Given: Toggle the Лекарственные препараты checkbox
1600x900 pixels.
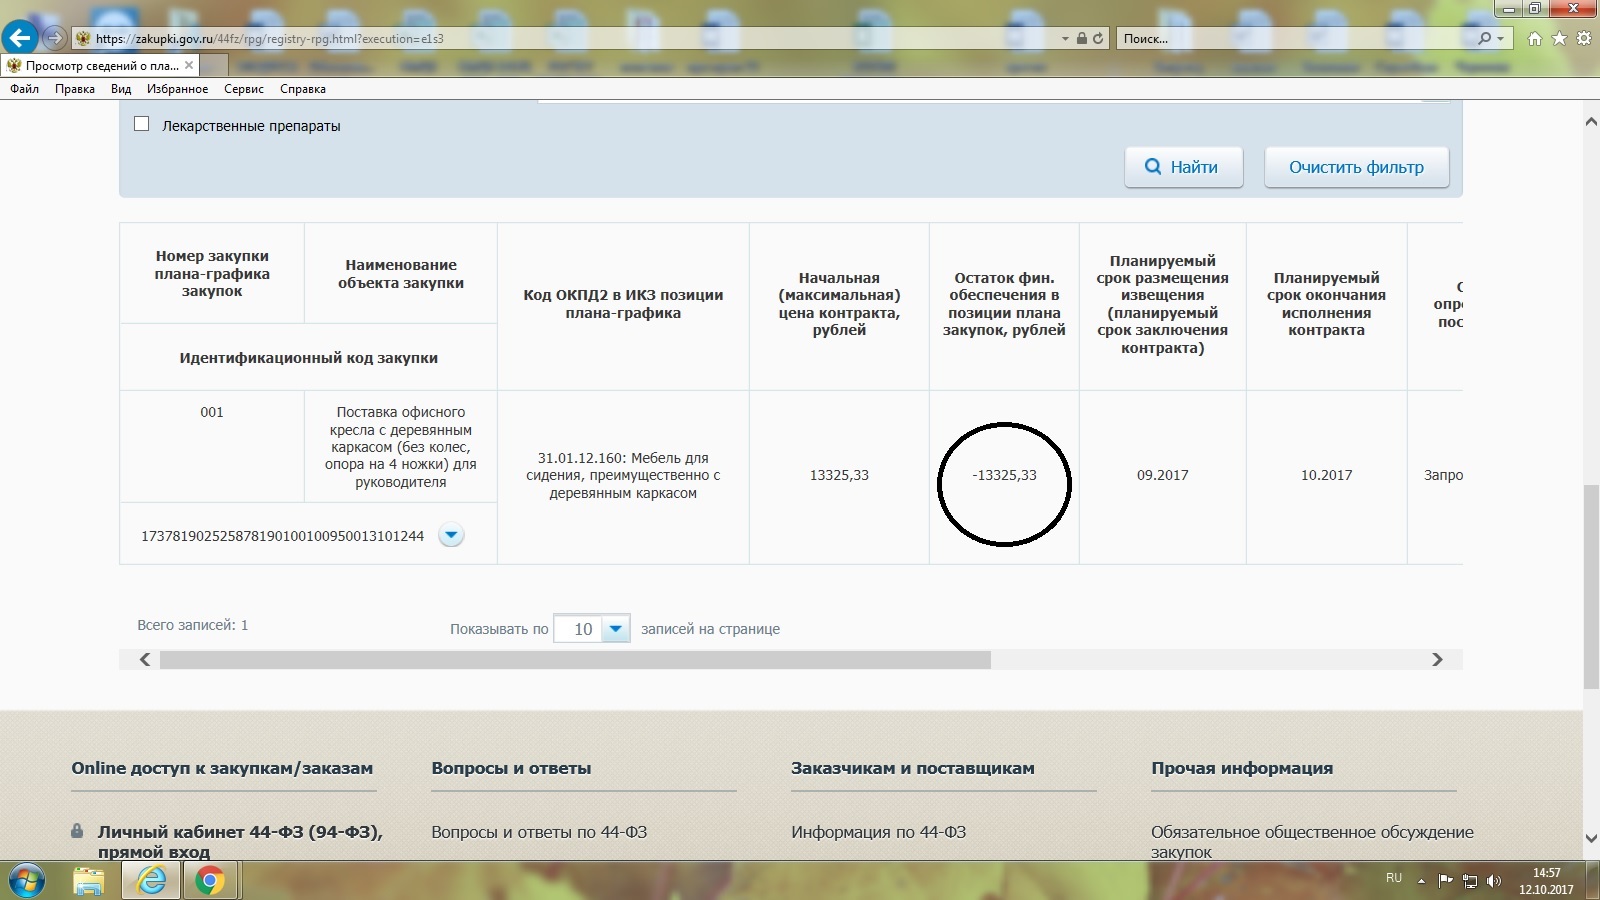Looking at the screenshot, I should (x=142, y=124).
